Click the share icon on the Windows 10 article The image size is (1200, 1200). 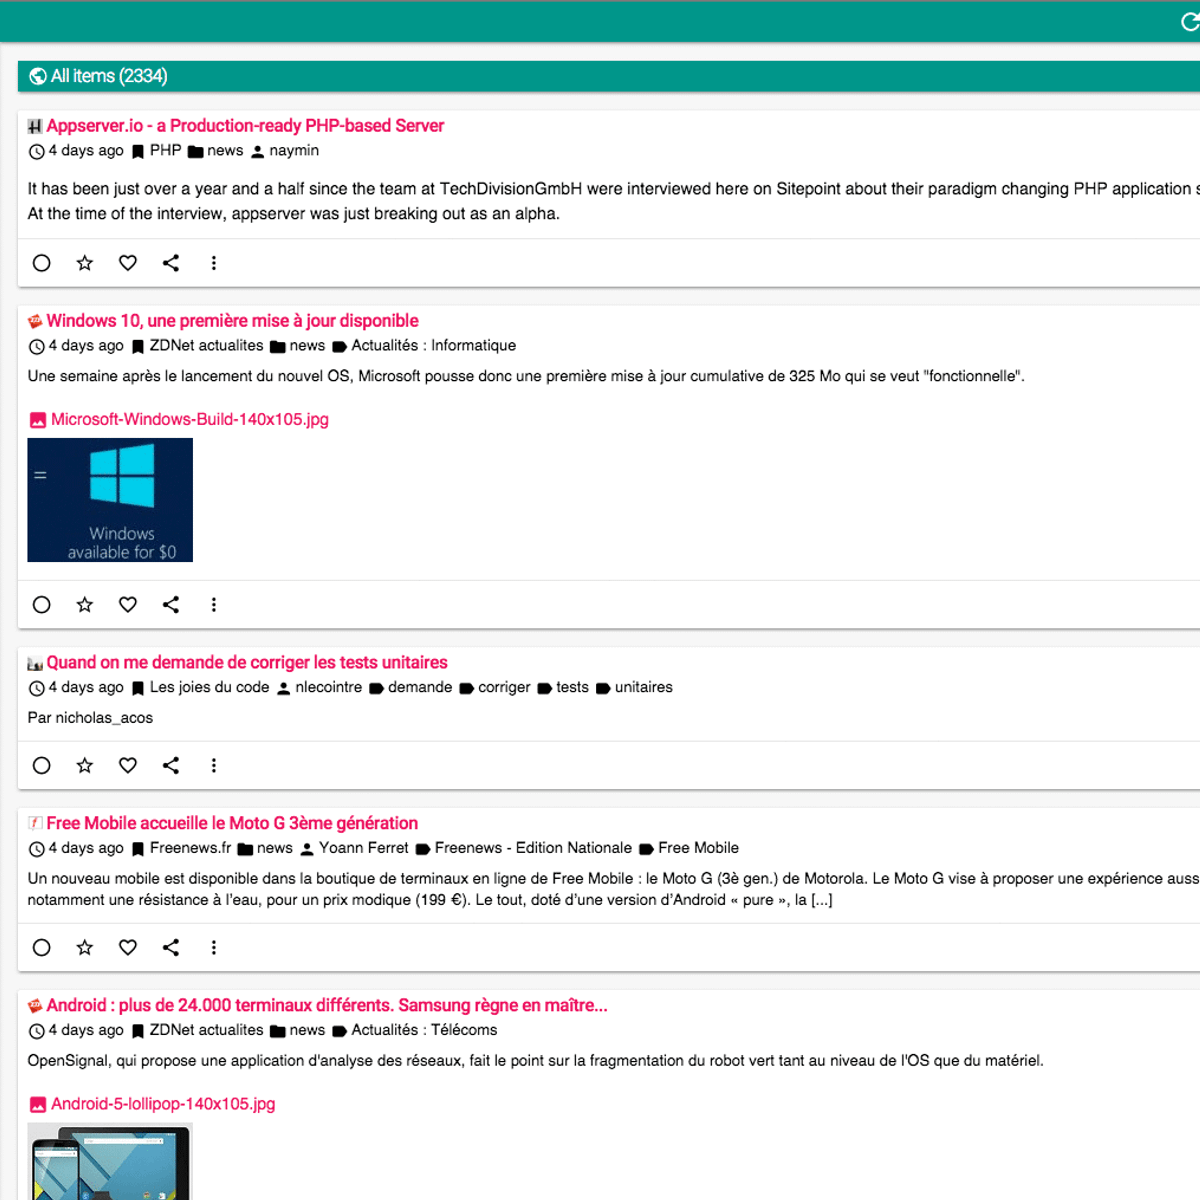click(170, 604)
